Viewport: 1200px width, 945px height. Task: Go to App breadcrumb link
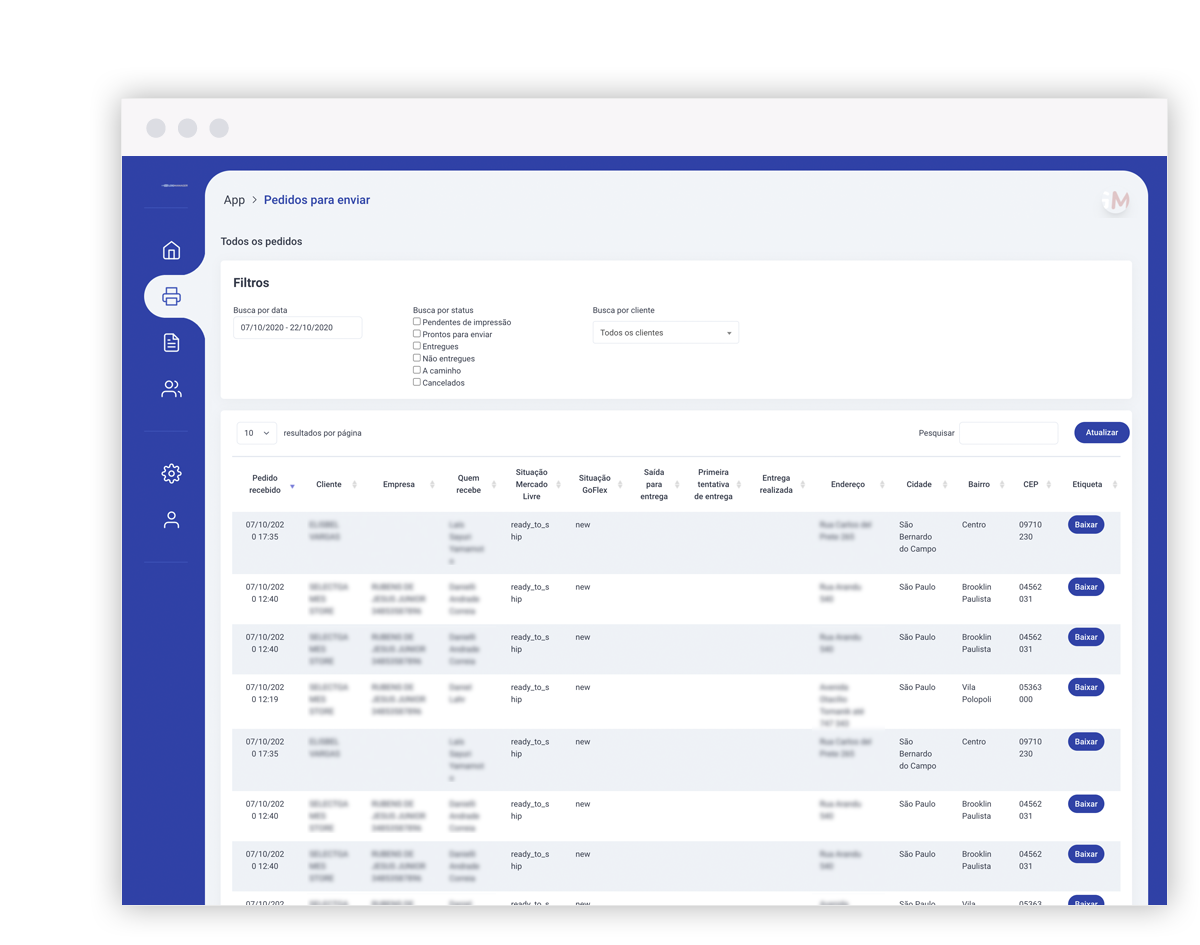[x=234, y=200]
